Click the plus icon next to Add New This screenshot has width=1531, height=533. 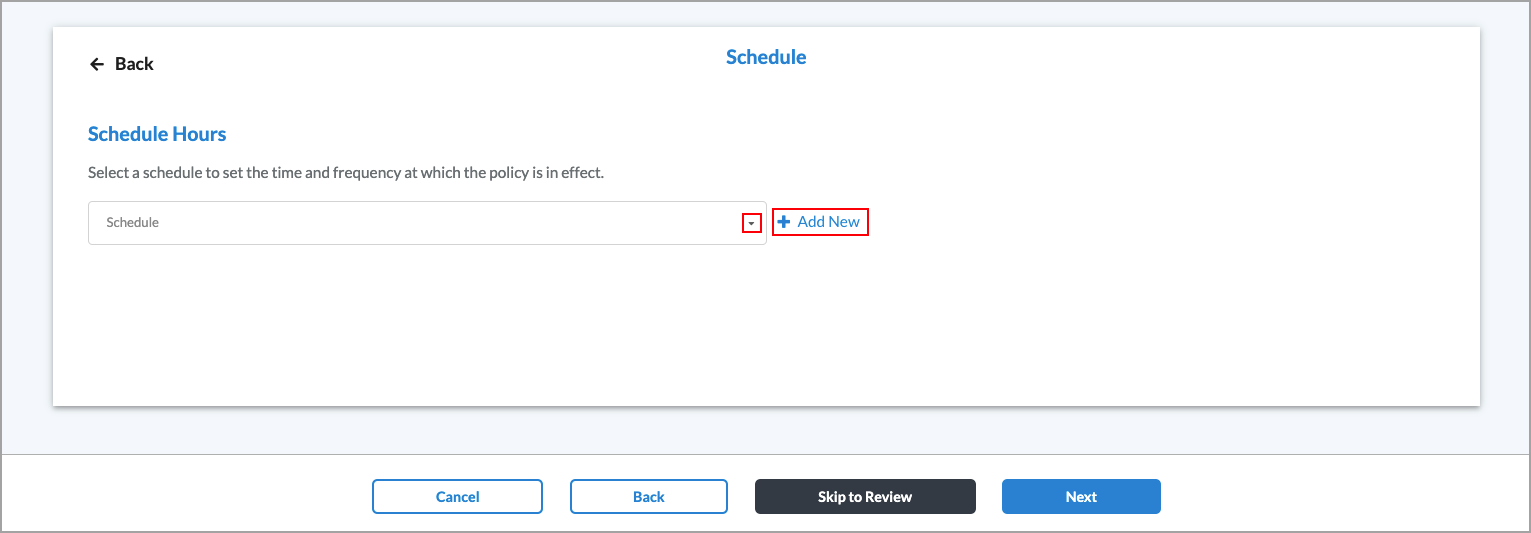(x=784, y=222)
